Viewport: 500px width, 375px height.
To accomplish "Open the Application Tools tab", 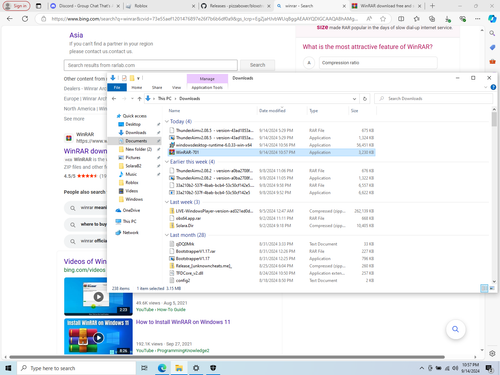I will point(207,87).
